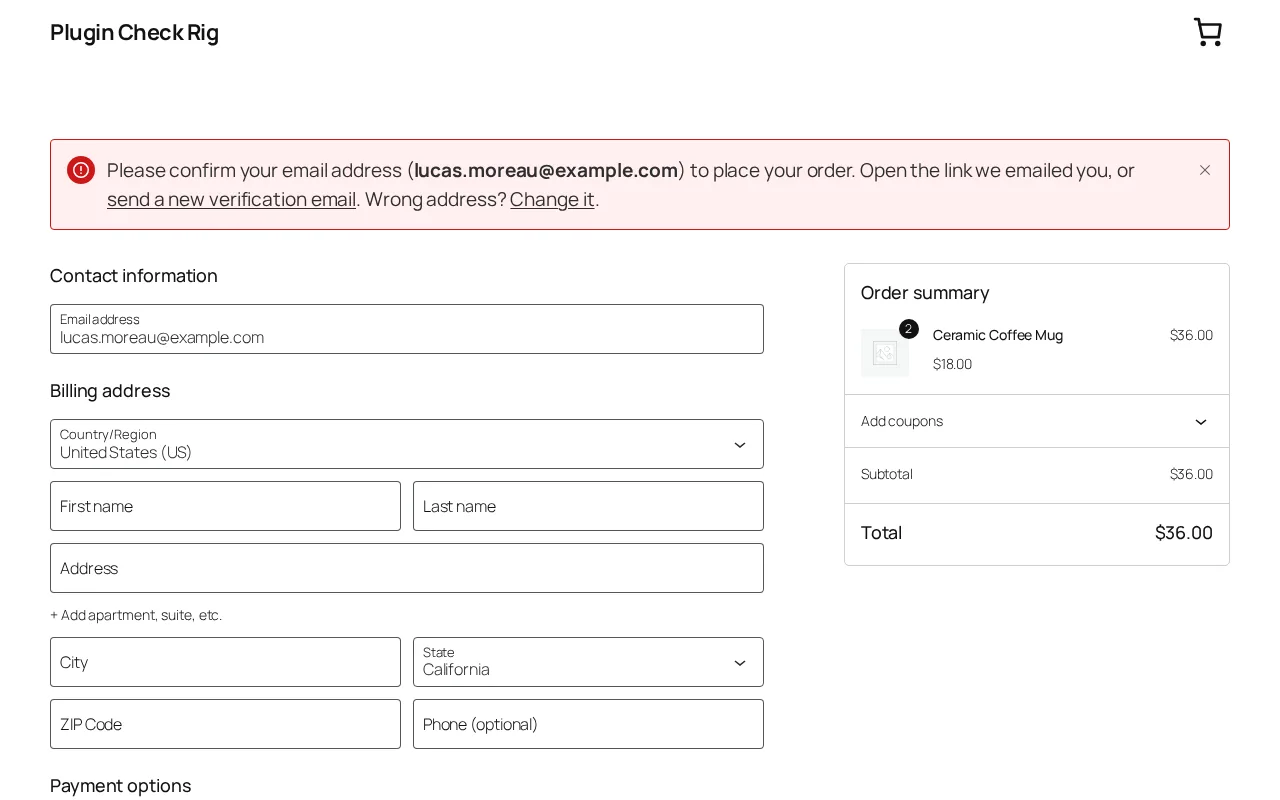Click the Payment options heading

(120, 786)
